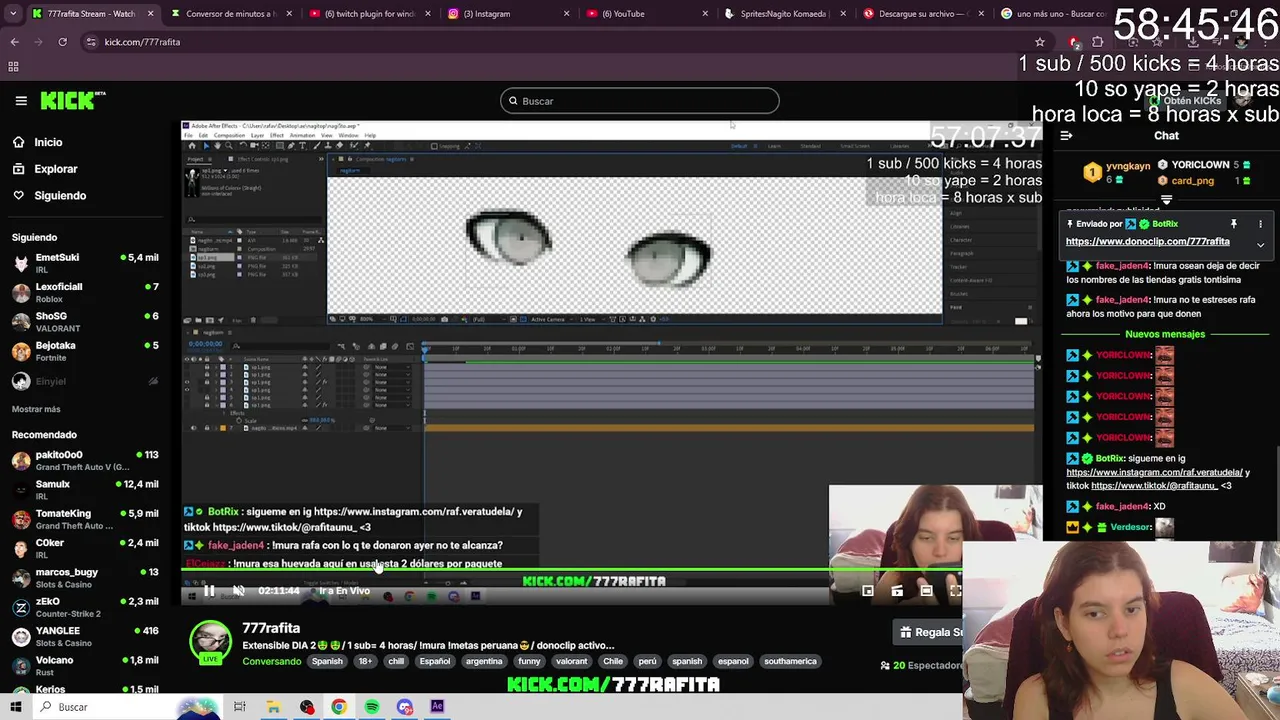Open Windows Start menu
This screenshot has height=720, width=1280.
point(16,707)
